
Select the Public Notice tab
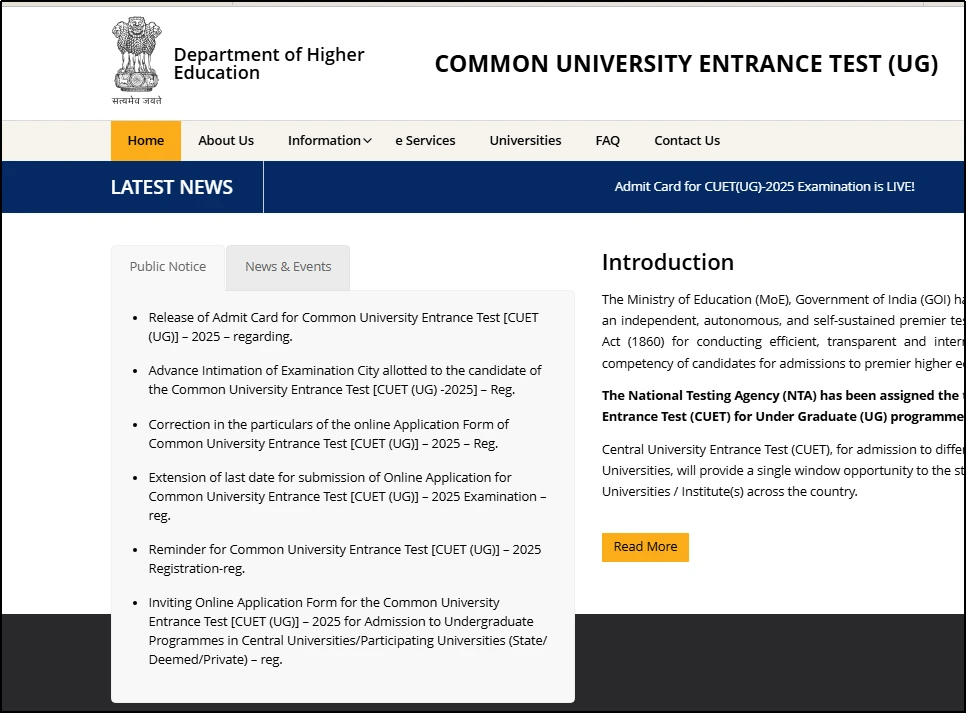pos(167,266)
